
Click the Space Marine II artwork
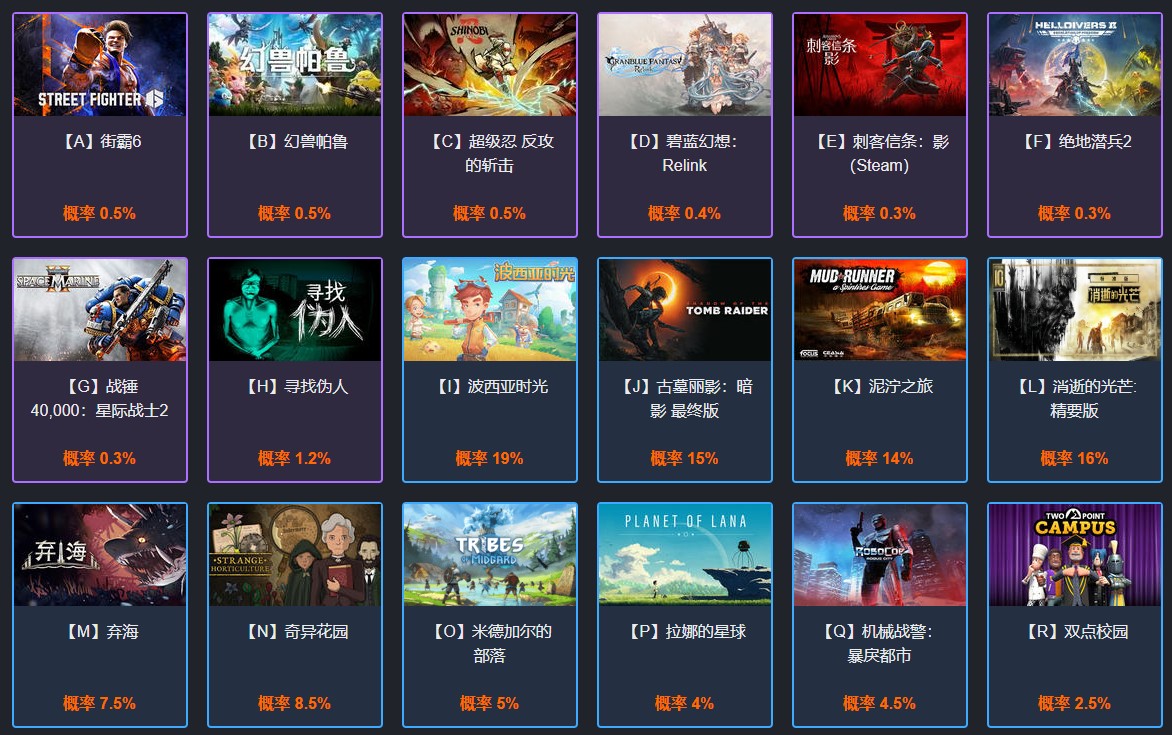100,310
